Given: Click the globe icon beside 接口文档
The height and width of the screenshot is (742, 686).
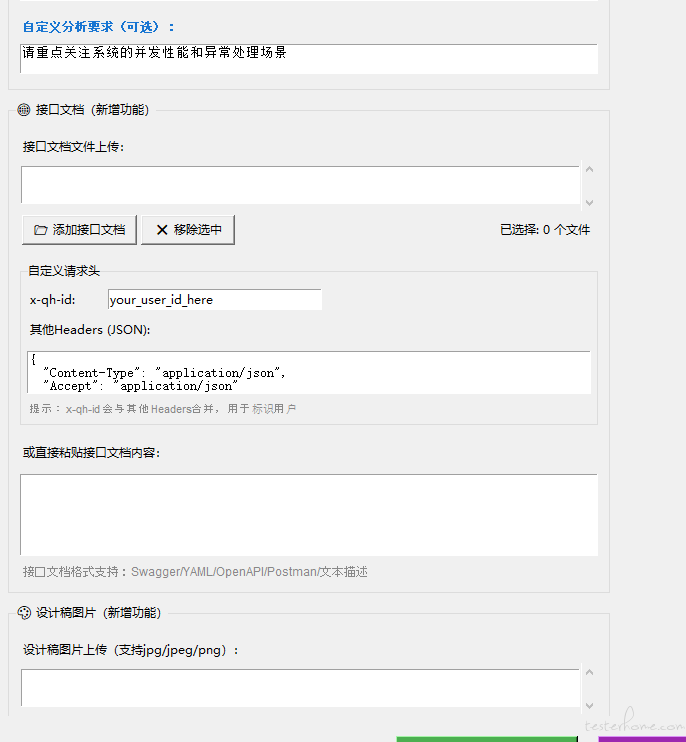Looking at the screenshot, I should (x=24, y=110).
